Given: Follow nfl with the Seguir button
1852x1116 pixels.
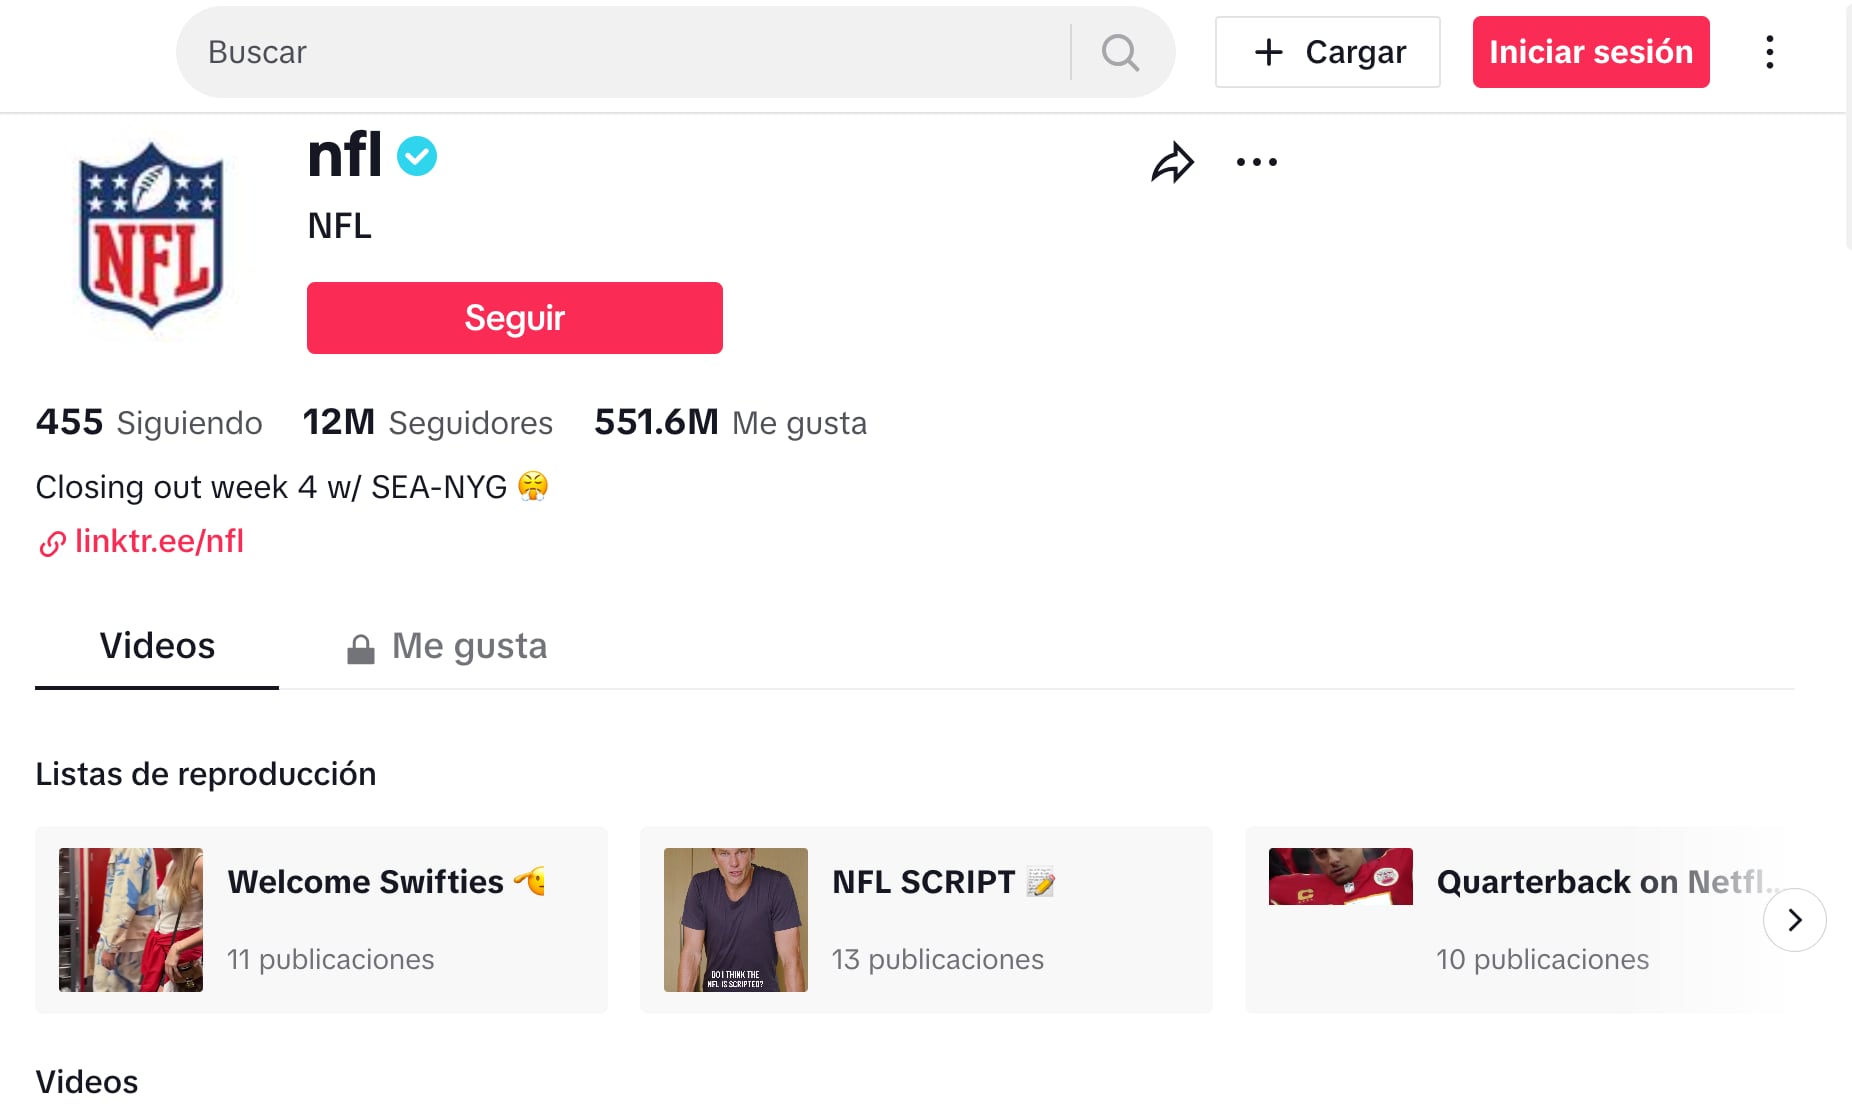Looking at the screenshot, I should (x=515, y=318).
